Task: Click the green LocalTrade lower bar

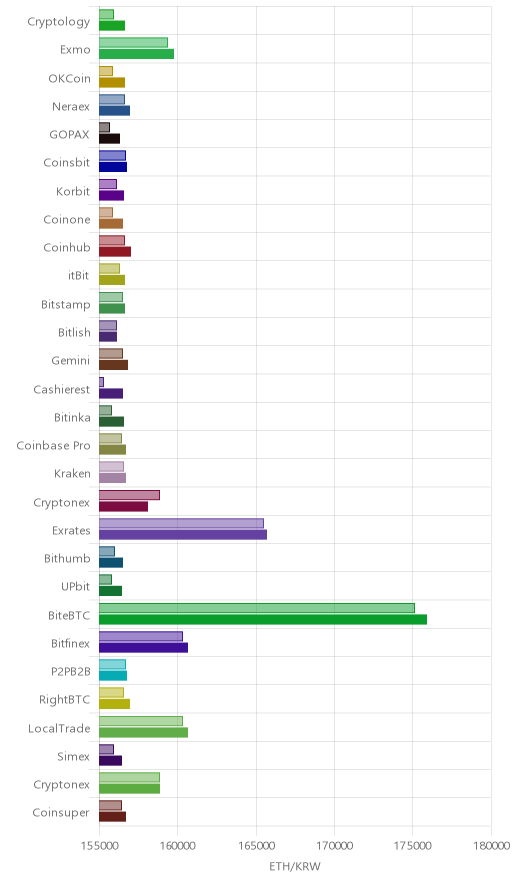Action: (143, 732)
